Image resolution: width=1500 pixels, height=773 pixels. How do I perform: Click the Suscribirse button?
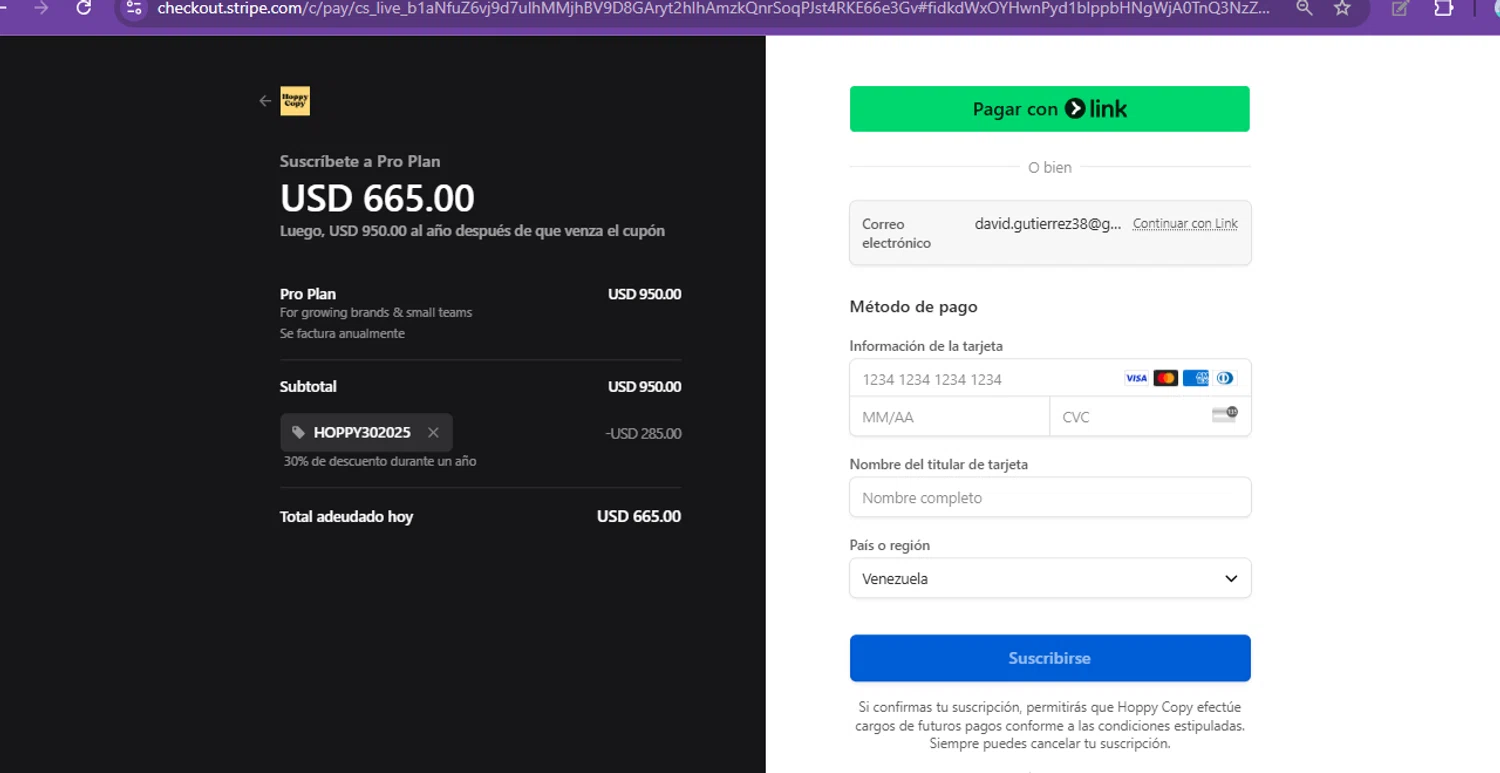point(1050,658)
